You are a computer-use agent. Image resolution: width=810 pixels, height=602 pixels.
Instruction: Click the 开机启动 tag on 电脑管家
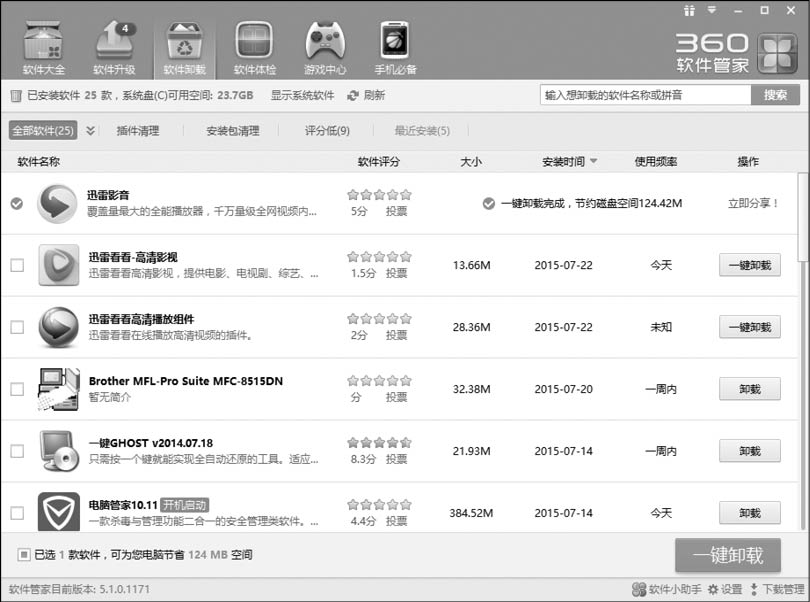click(x=184, y=505)
